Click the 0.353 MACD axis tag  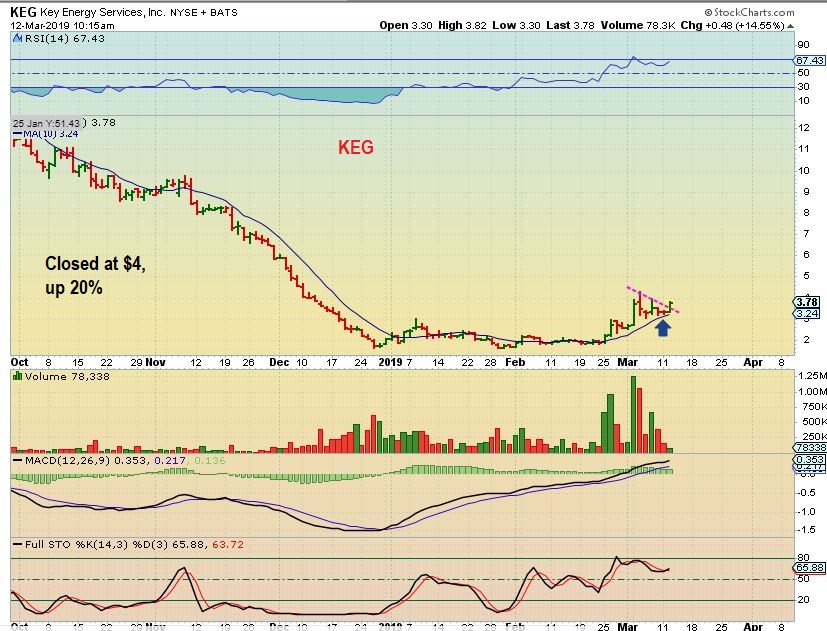pos(810,460)
